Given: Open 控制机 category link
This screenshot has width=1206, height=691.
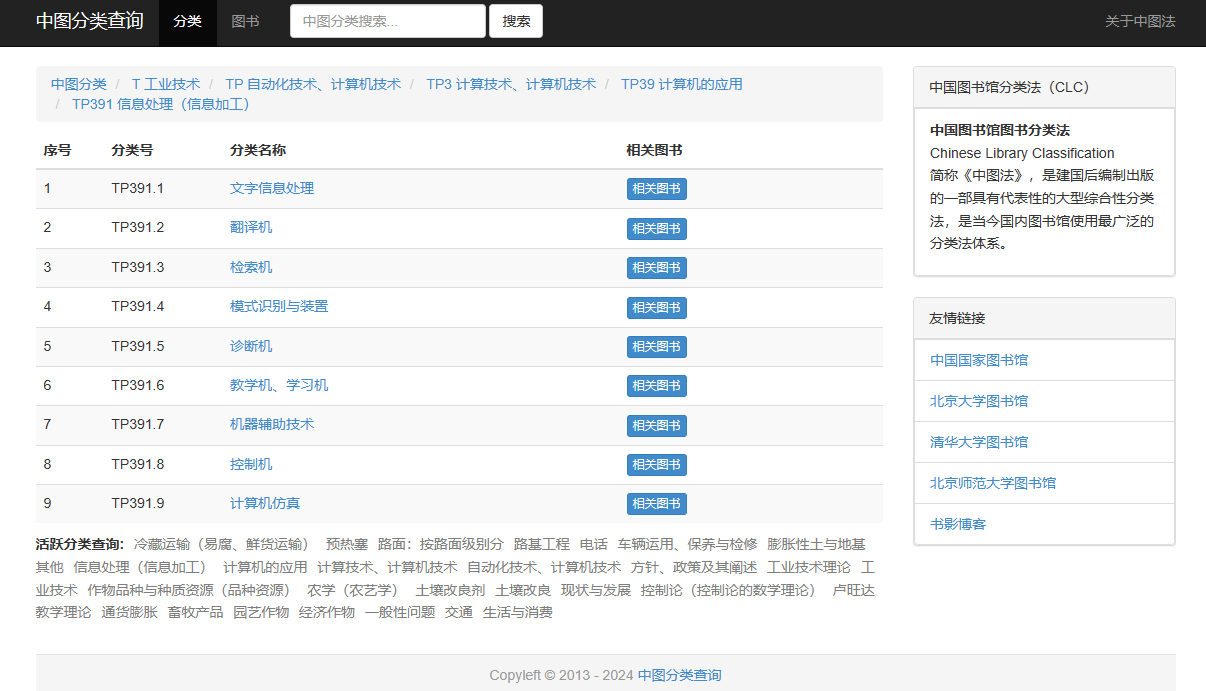Looking at the screenshot, I should (x=251, y=464).
